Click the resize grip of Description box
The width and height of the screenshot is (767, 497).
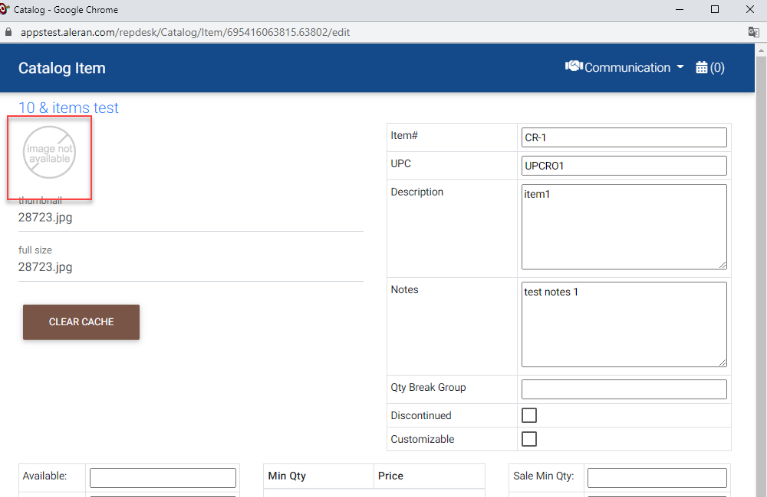pos(722,265)
